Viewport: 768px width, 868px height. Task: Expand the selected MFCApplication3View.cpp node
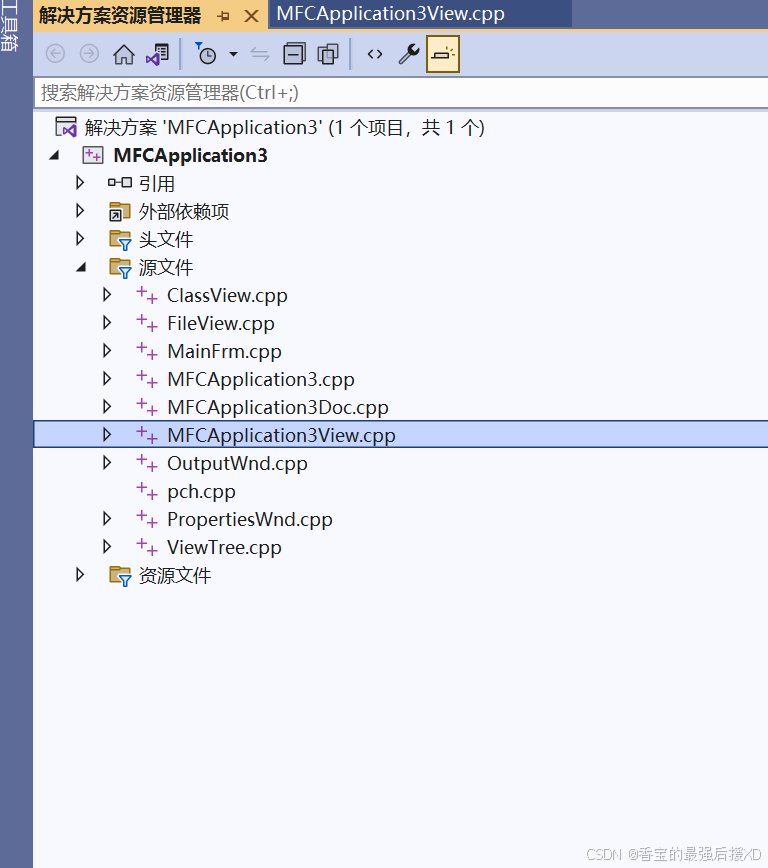[x=107, y=435]
